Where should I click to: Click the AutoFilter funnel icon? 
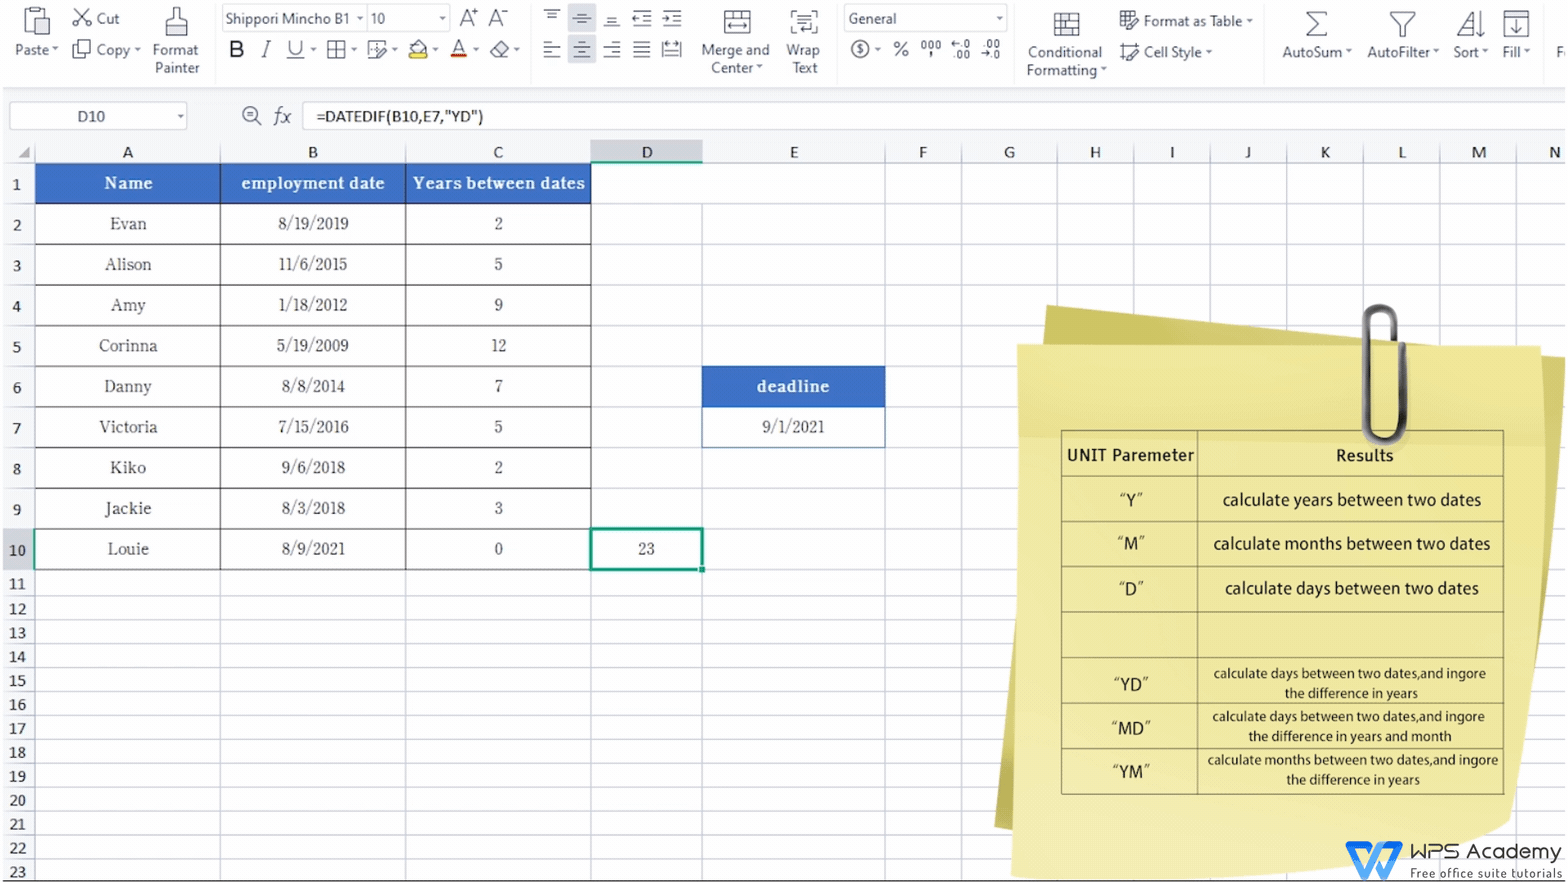point(1402,24)
